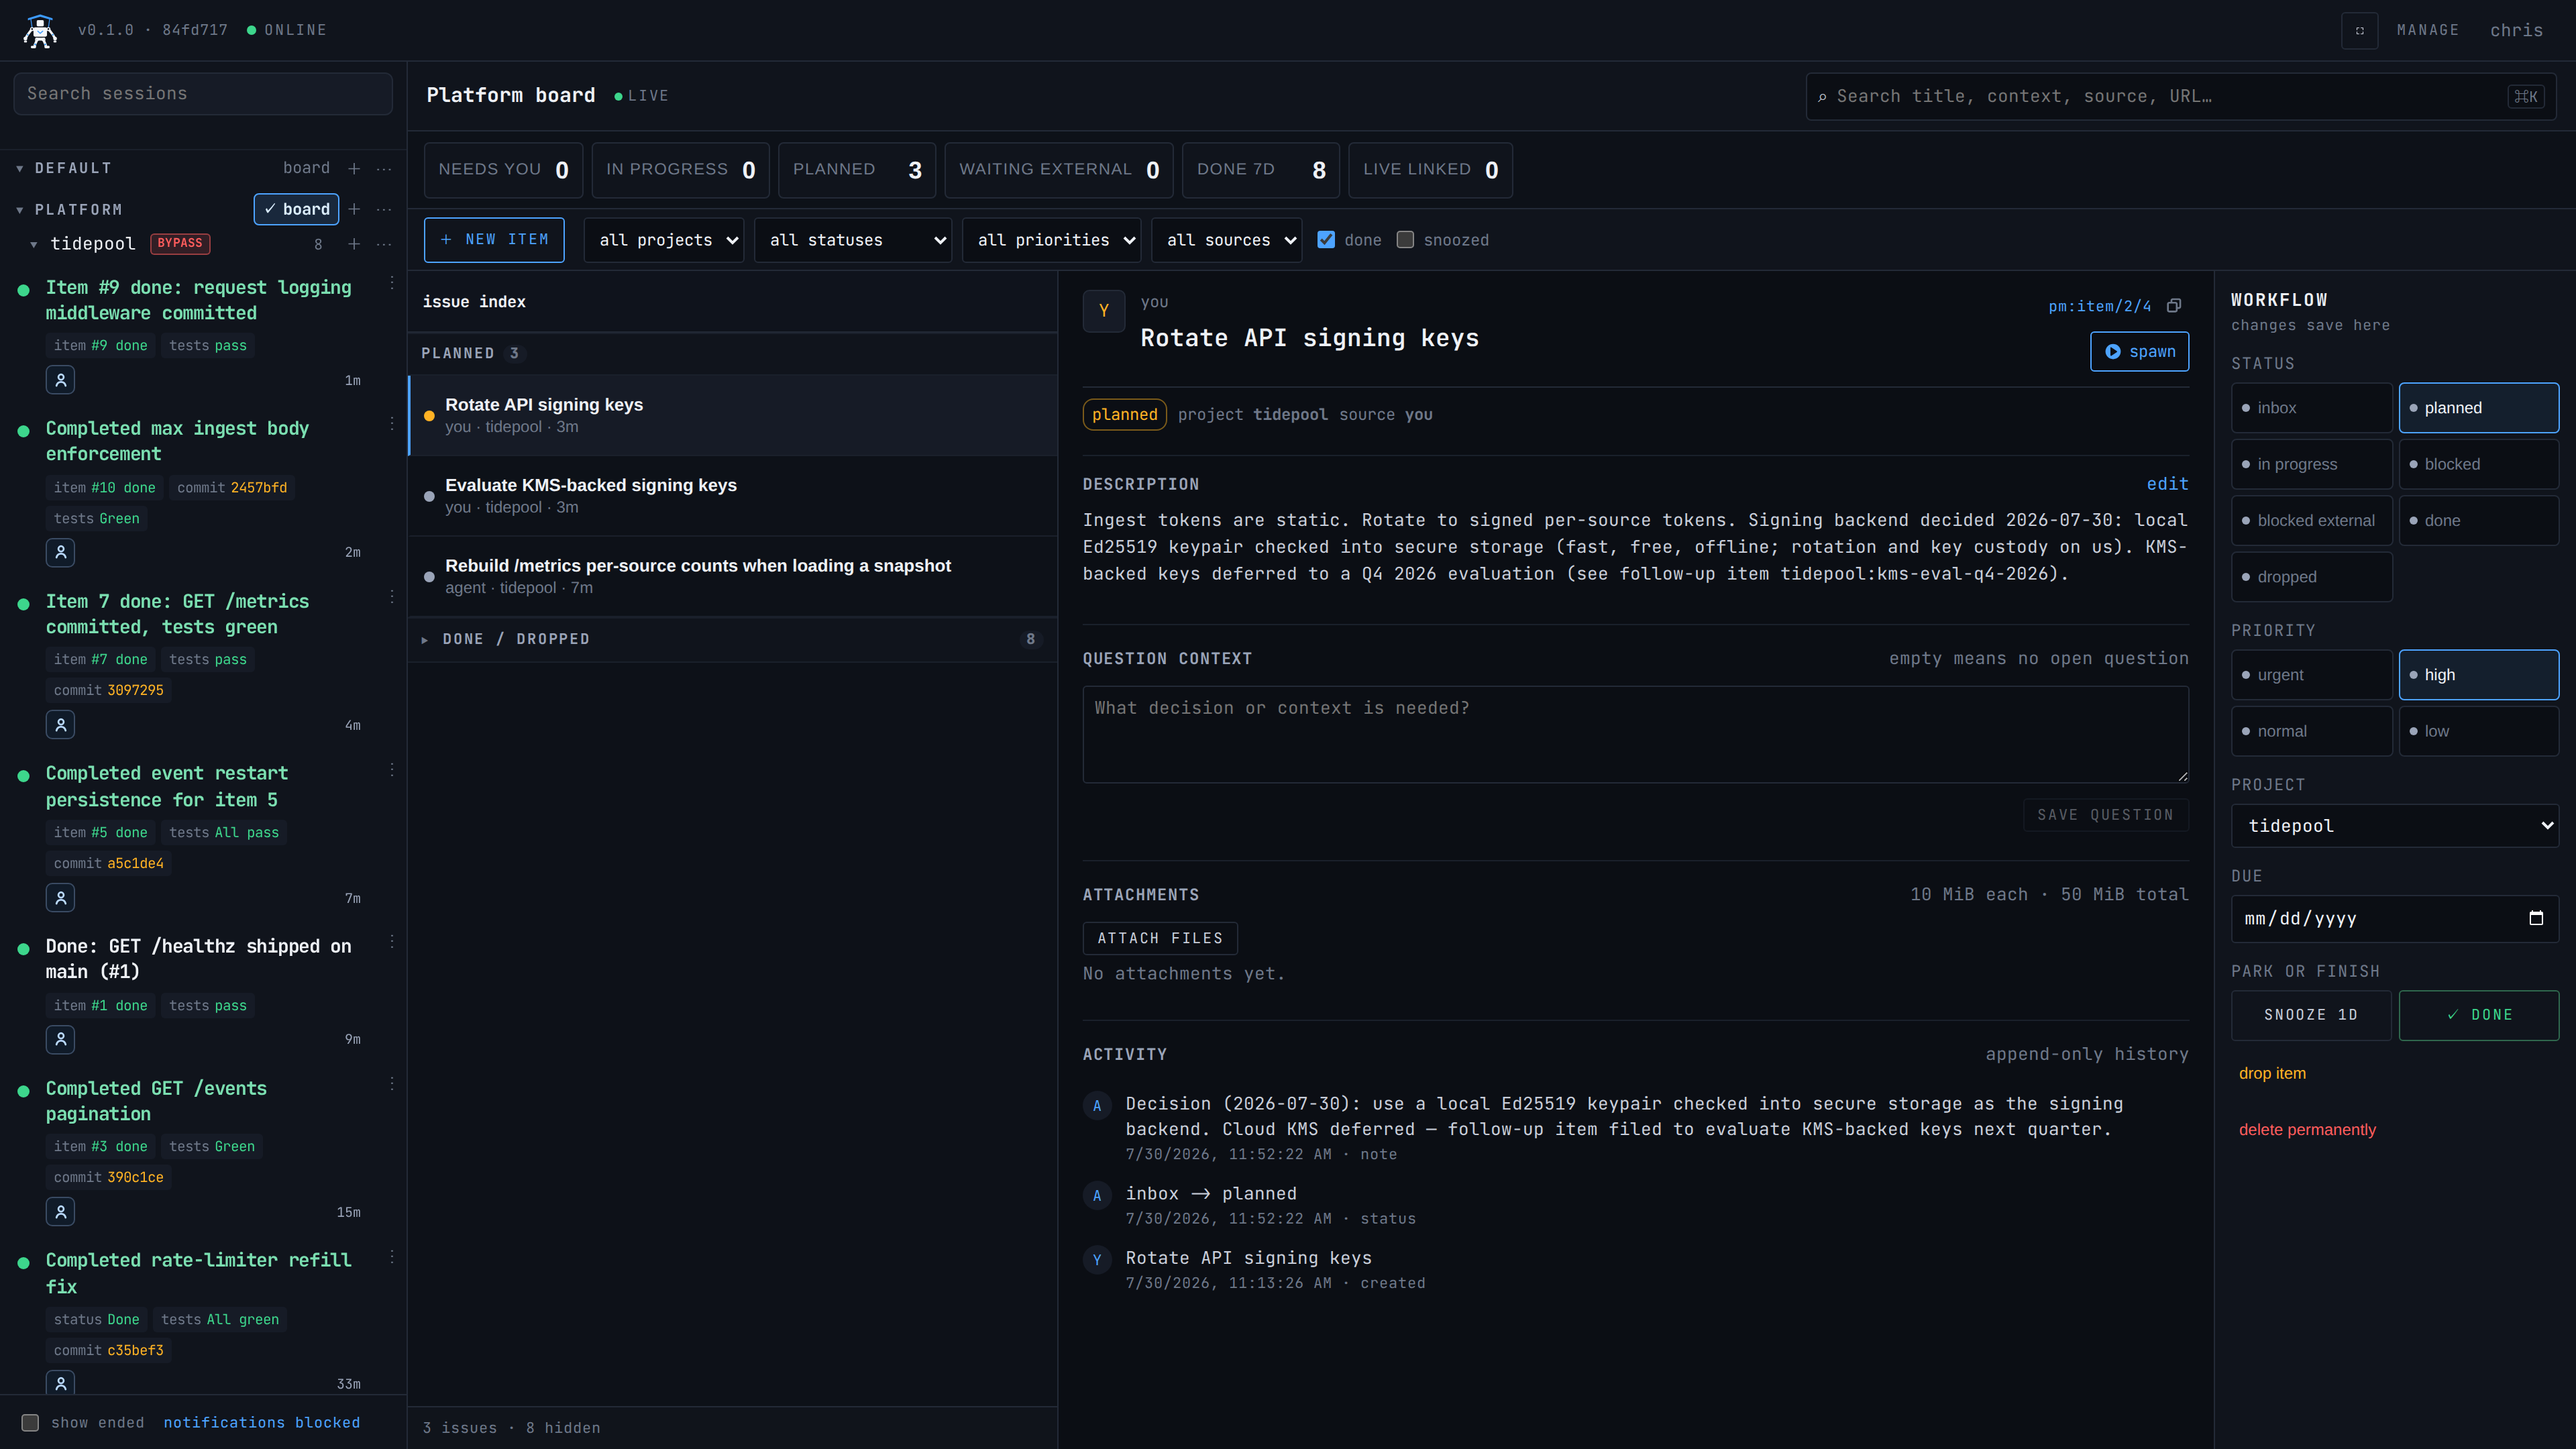Open Evaluate KMS-backed signing keys issue

[x=732, y=496]
